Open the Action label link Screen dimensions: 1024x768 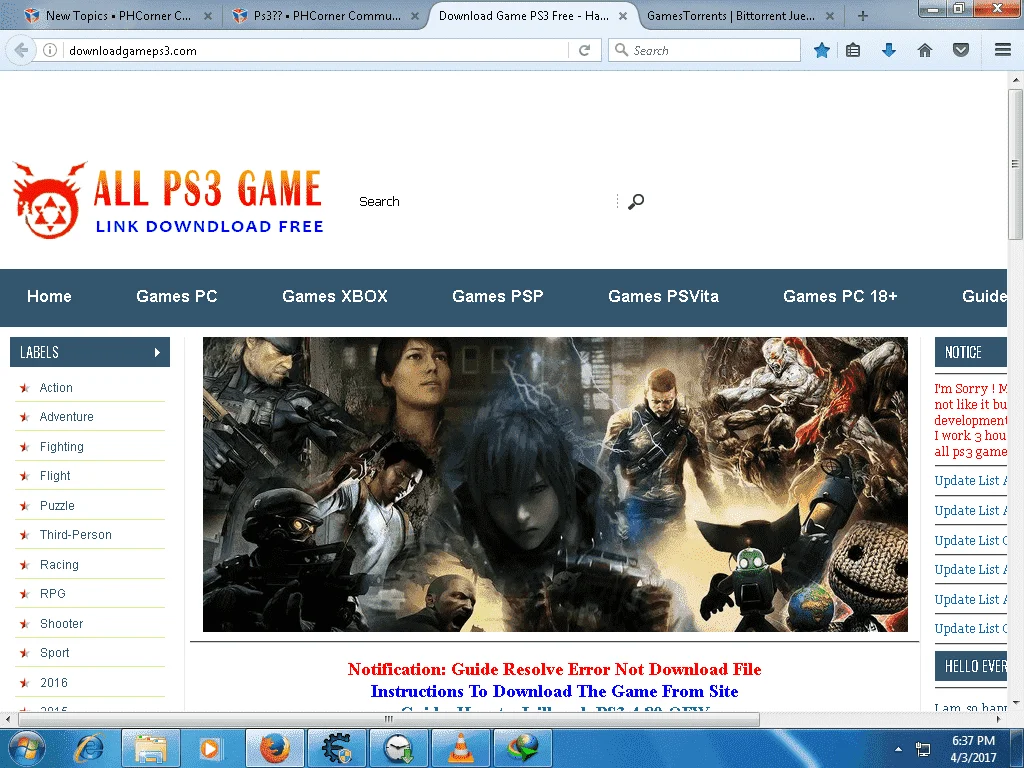click(56, 388)
